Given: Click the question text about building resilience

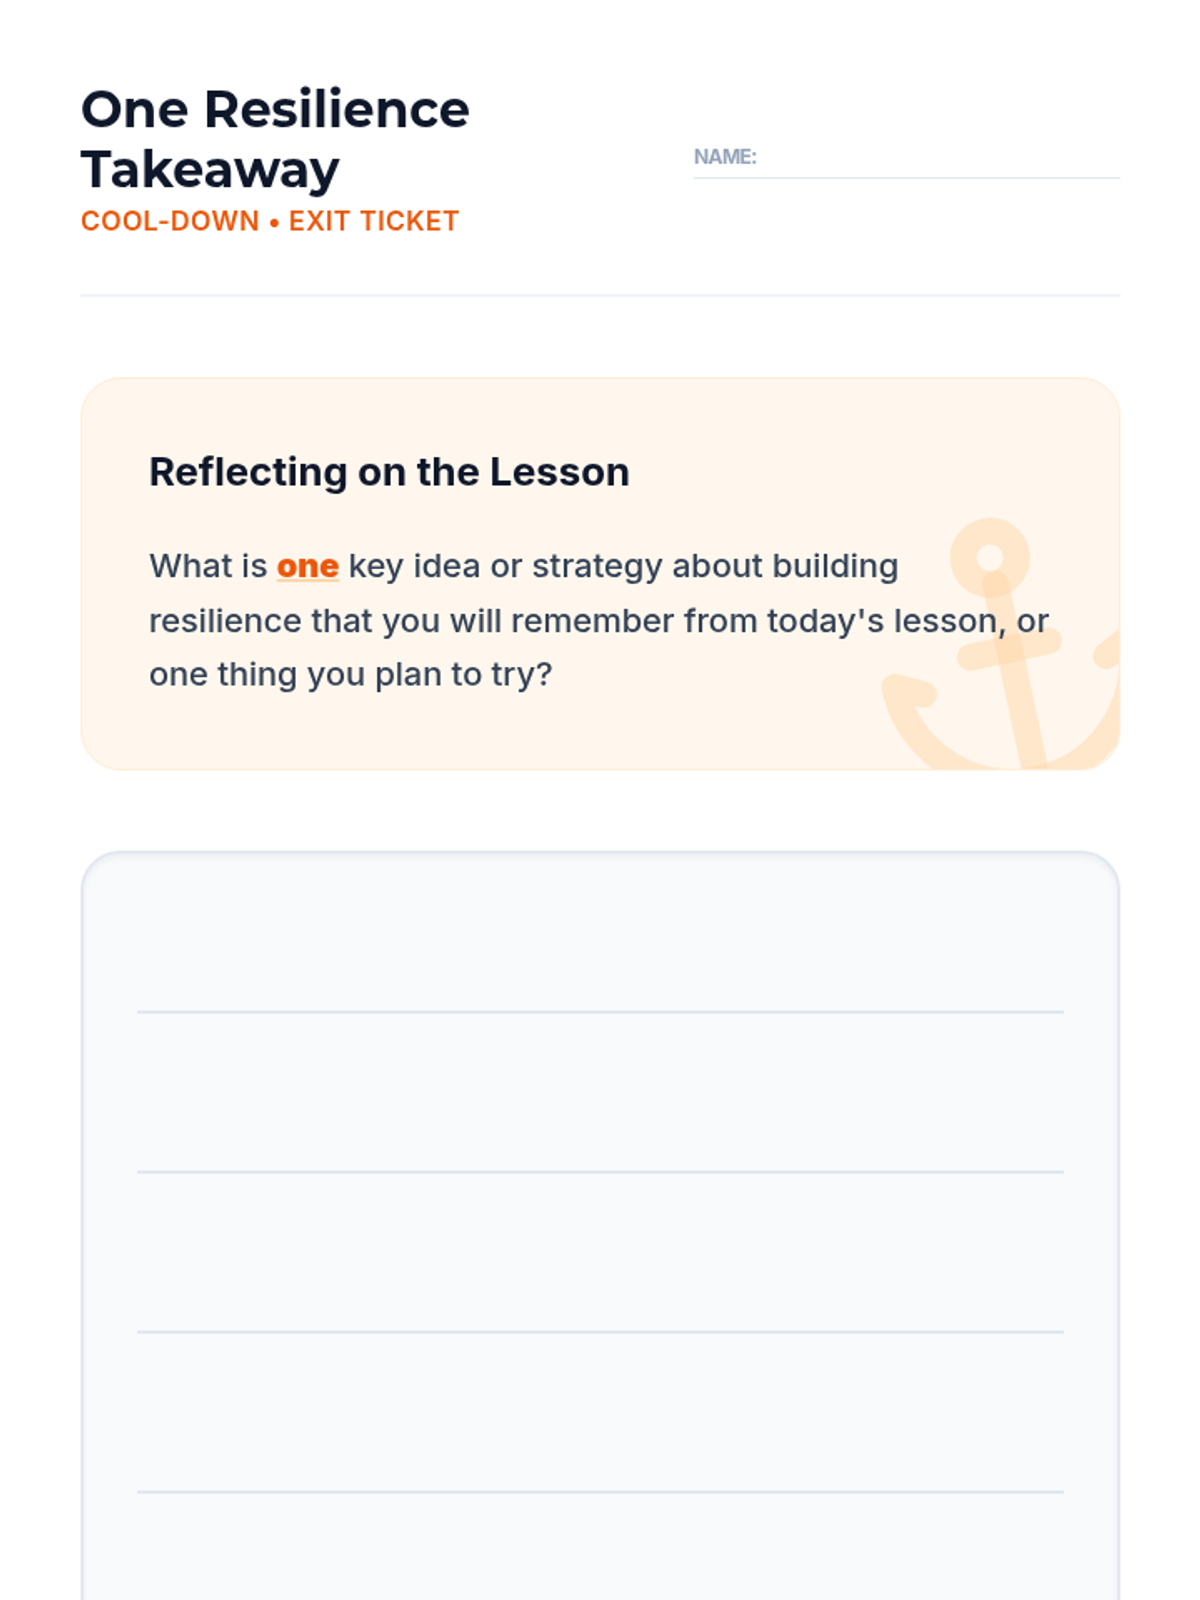Looking at the screenshot, I should (x=599, y=620).
